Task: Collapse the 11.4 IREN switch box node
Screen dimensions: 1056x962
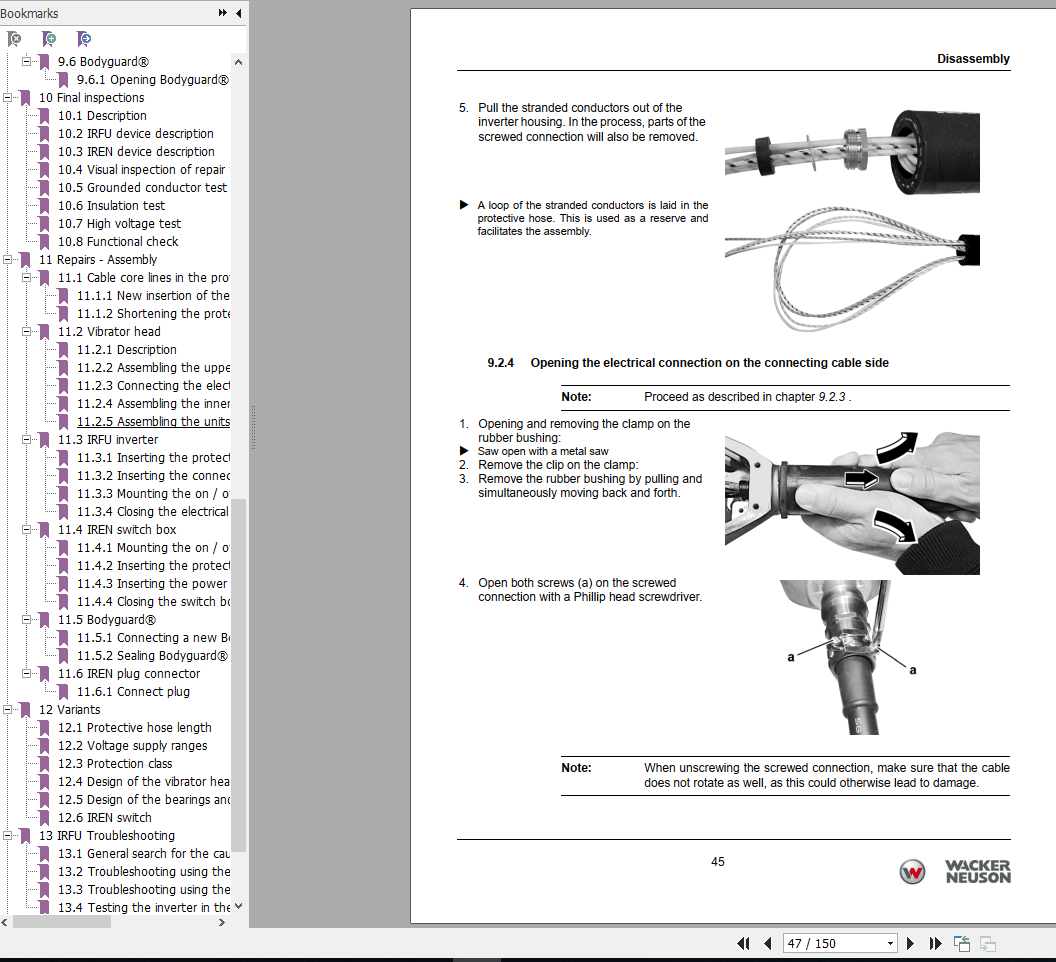Action: (x=26, y=530)
